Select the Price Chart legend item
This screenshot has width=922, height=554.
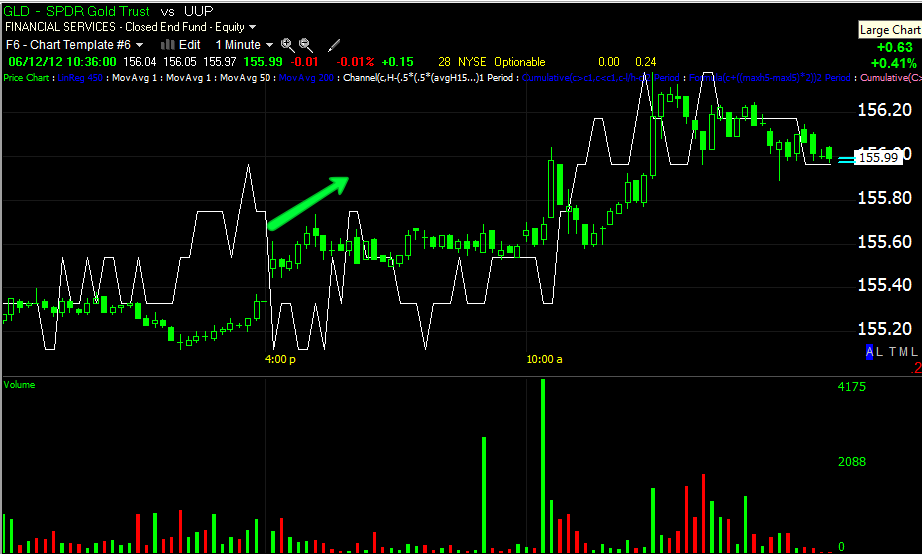tap(26, 78)
